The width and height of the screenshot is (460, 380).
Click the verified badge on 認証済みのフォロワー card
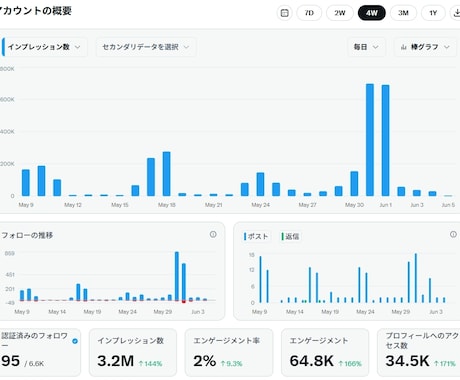pos(75,341)
